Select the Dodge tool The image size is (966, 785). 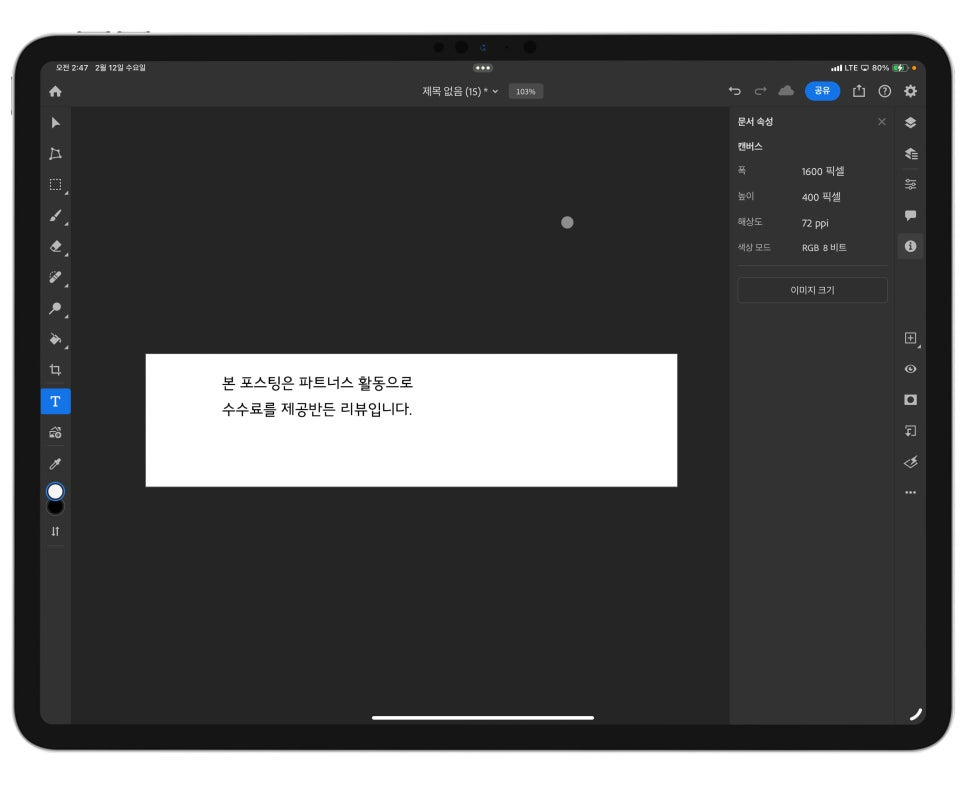point(55,308)
